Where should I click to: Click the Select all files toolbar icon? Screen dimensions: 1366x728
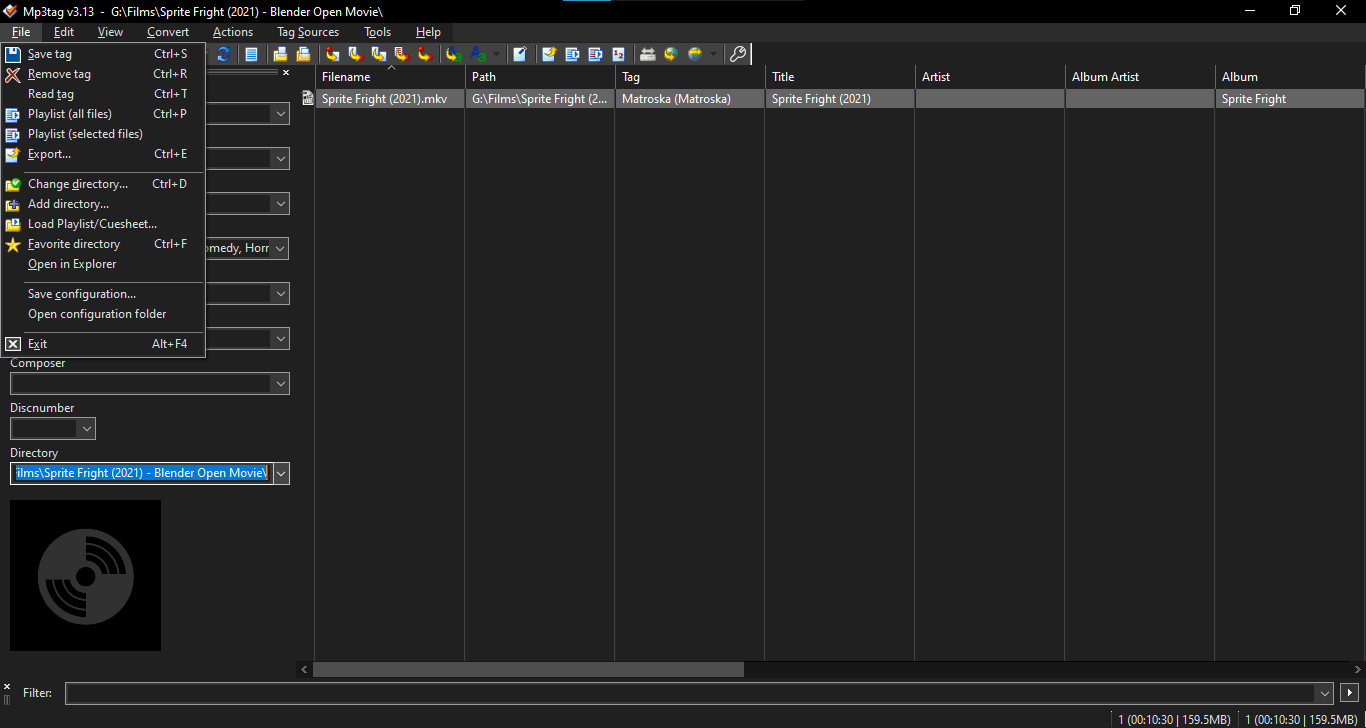[x=251, y=54]
